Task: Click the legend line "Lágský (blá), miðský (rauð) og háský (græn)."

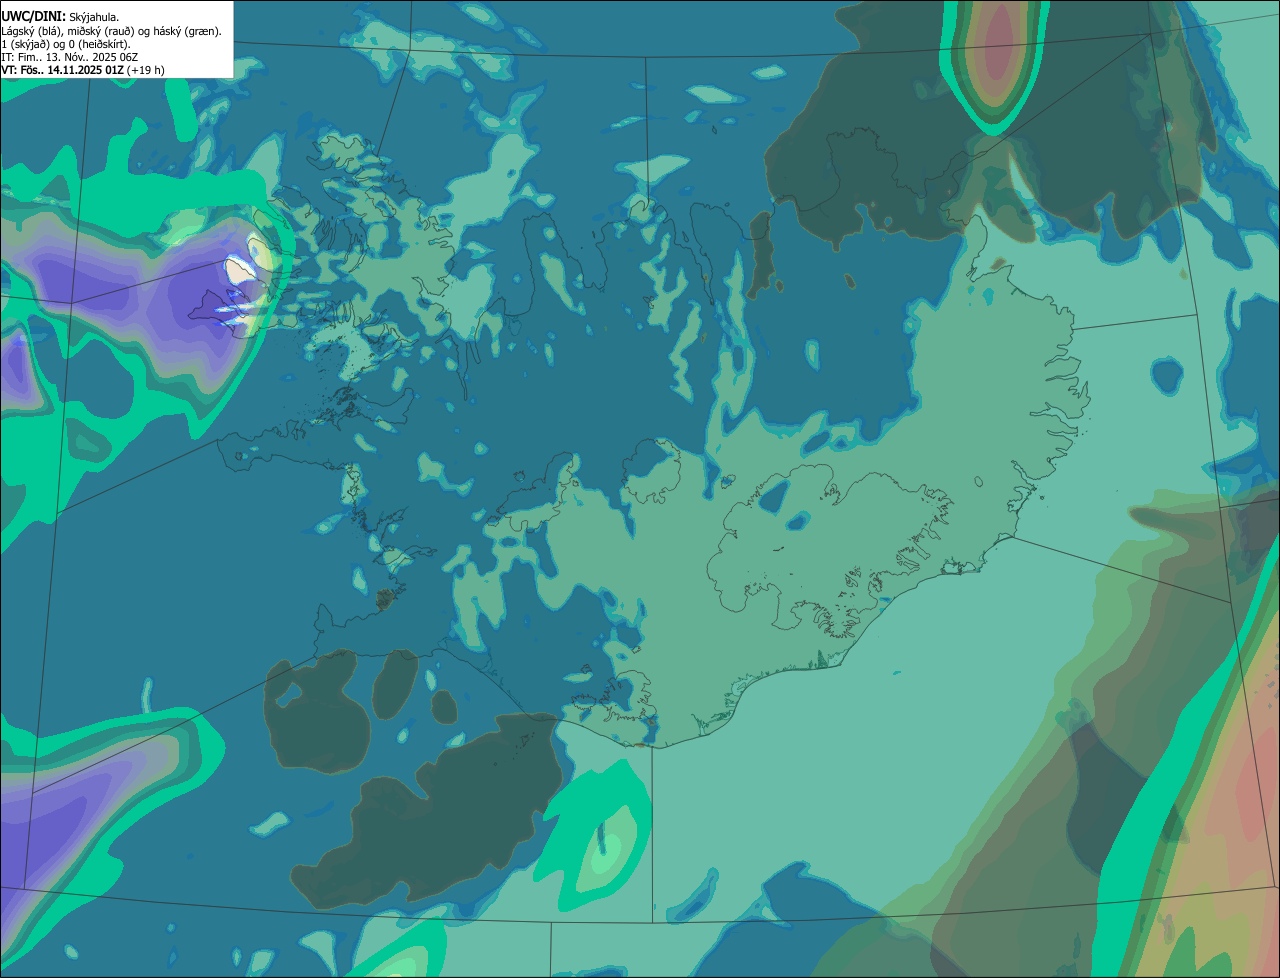Action: pos(111,31)
